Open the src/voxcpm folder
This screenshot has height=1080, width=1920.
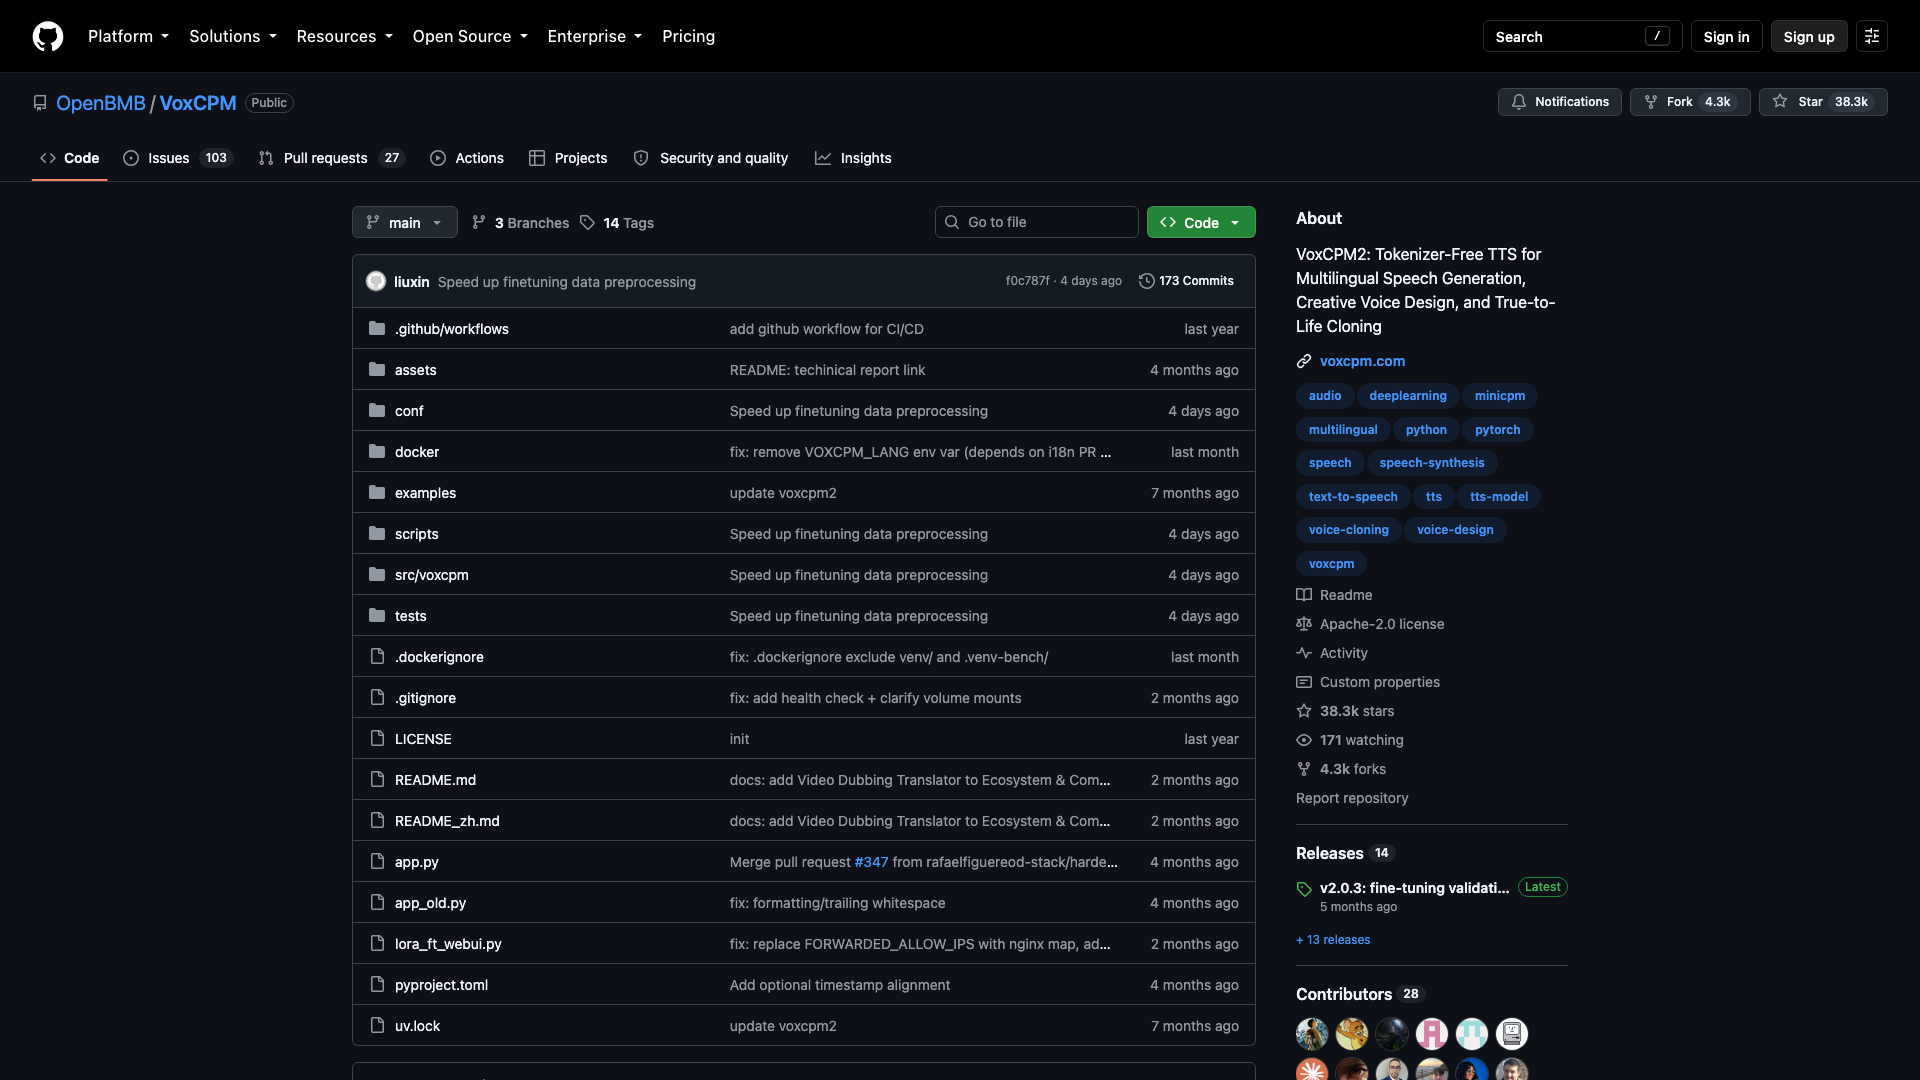click(x=431, y=575)
